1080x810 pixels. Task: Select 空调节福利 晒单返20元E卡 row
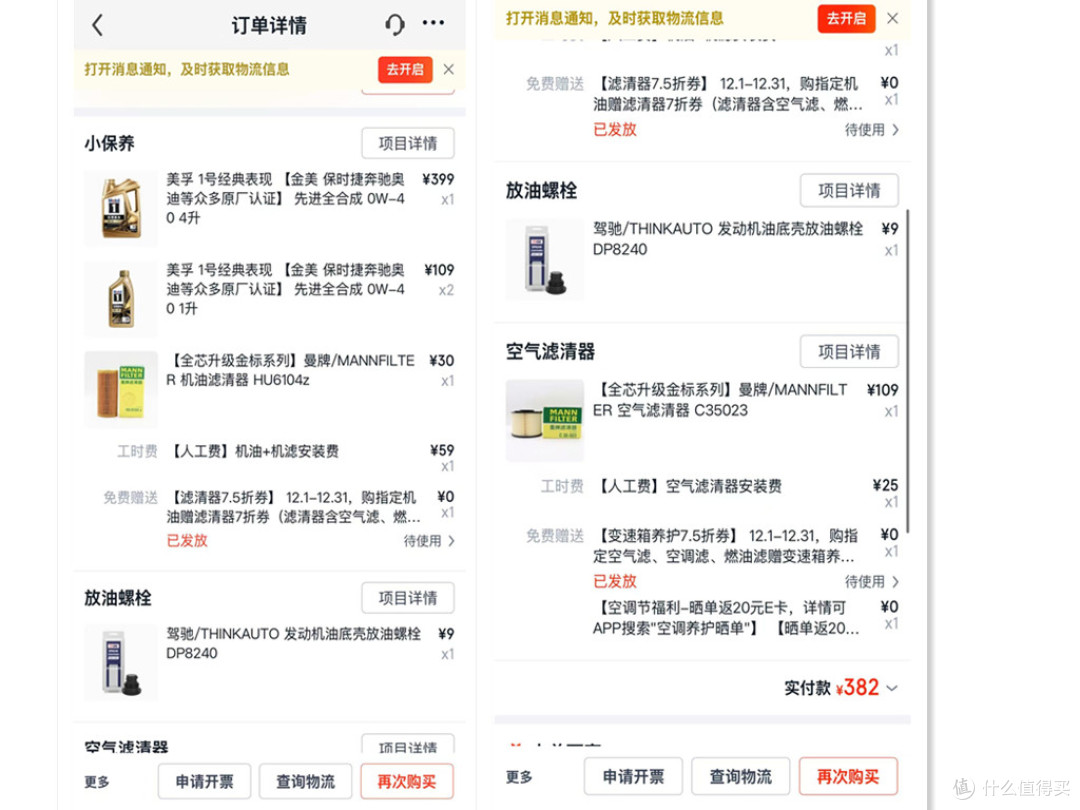(746, 618)
